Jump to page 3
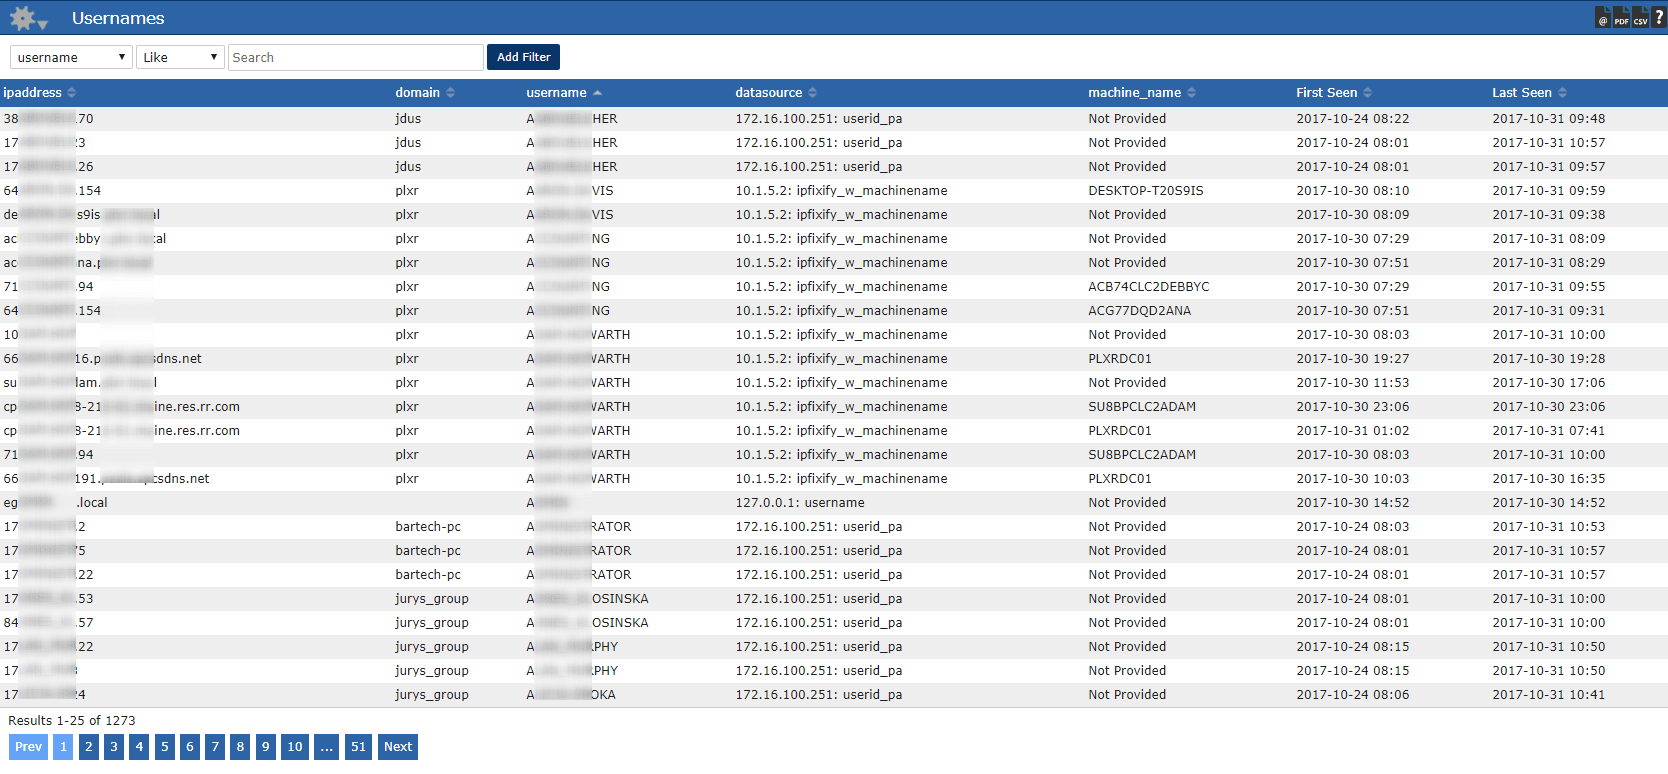 click(114, 747)
